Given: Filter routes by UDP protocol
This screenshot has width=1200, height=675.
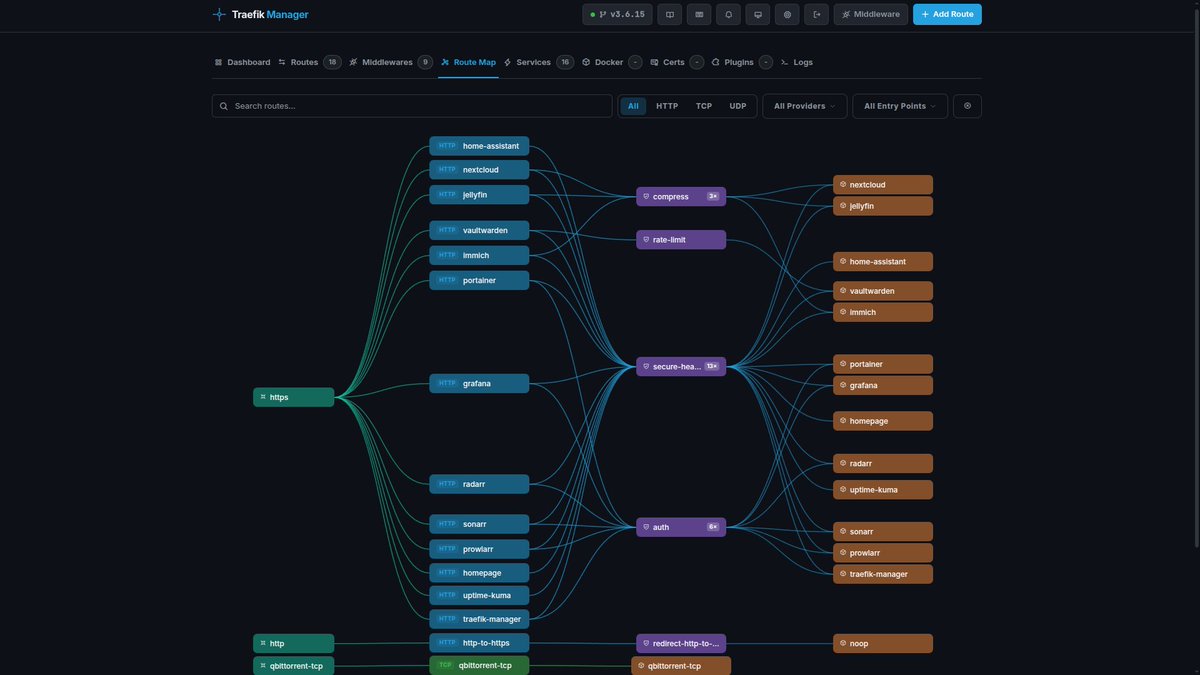Looking at the screenshot, I should coord(738,106).
